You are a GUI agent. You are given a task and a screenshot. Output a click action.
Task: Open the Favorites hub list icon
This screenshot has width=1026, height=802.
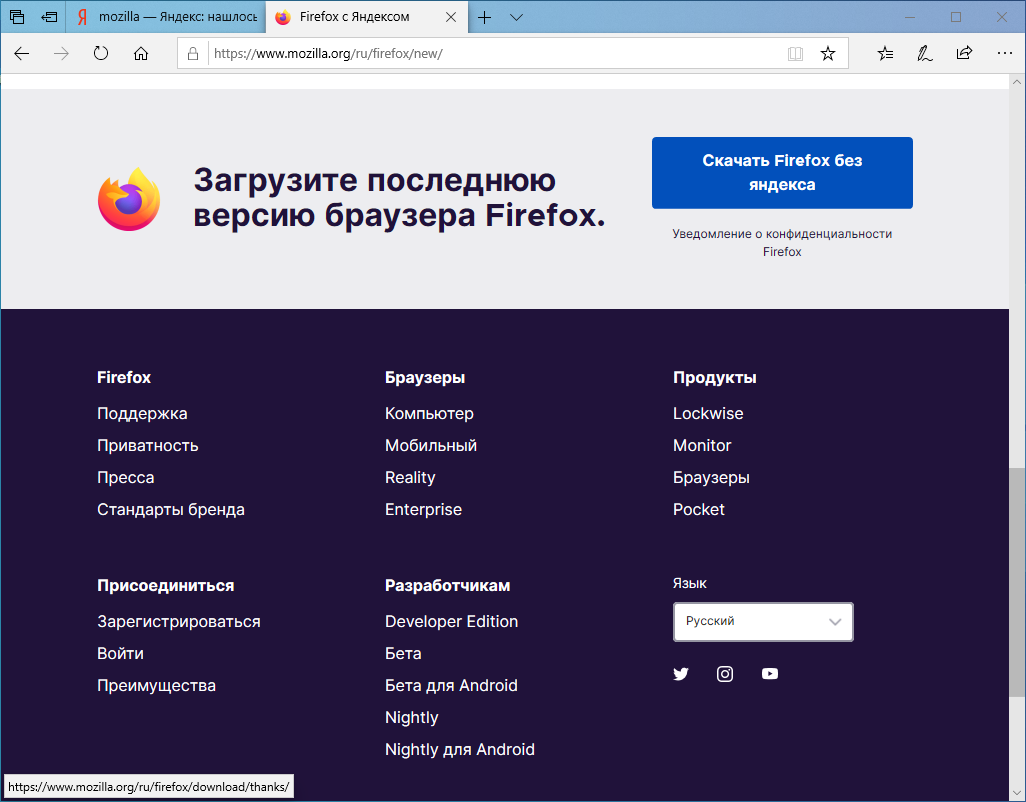[885, 54]
